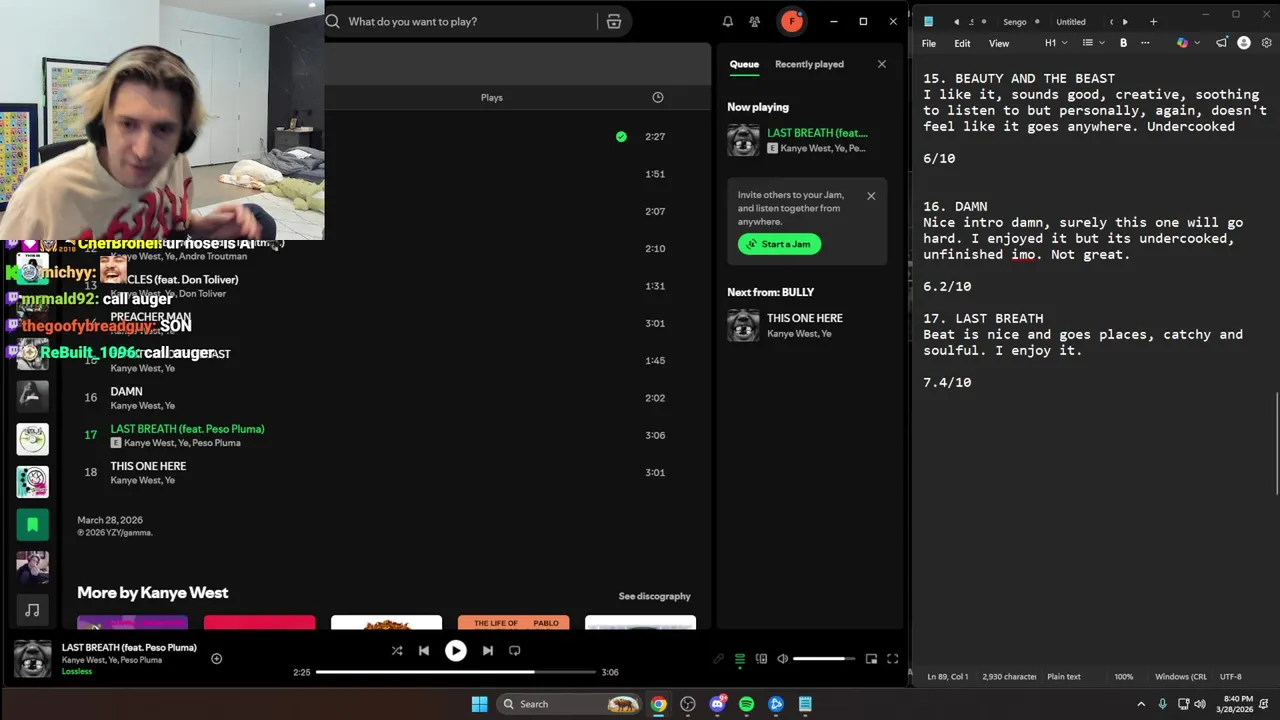1280x720 pixels.
Task: Click the UTF-8 encoding in status bar
Action: tap(1230, 676)
